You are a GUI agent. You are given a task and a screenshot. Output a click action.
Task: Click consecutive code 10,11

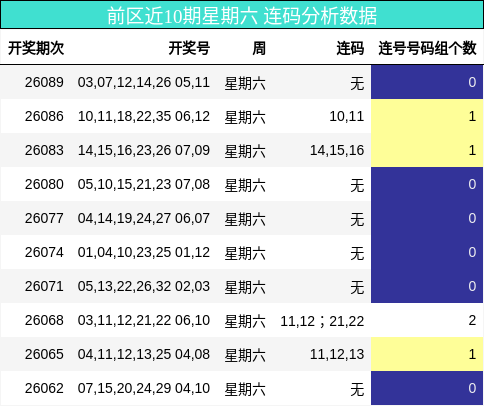347,116
